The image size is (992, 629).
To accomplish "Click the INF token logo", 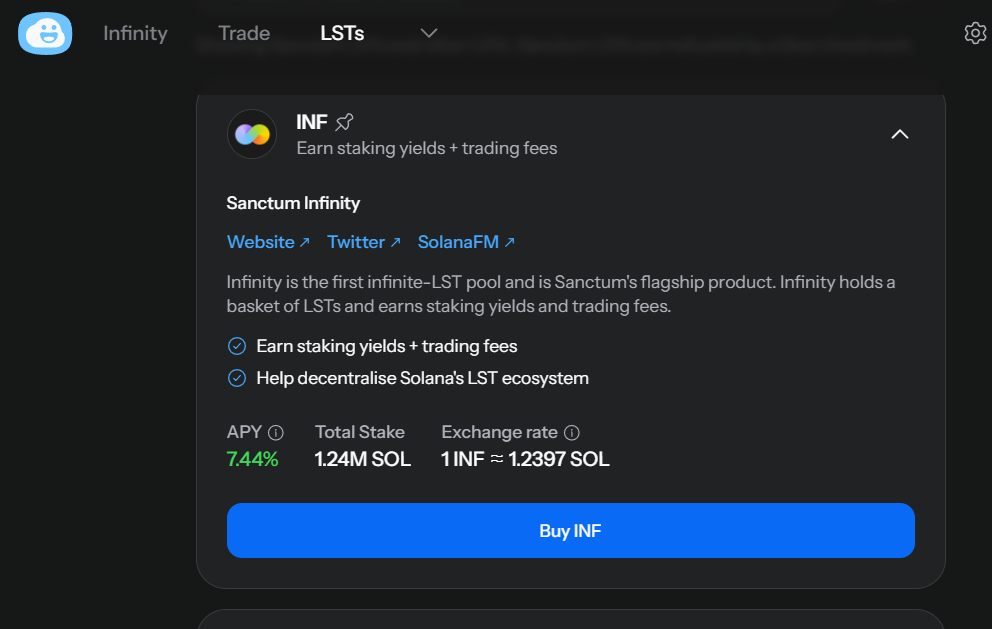I will coord(252,134).
